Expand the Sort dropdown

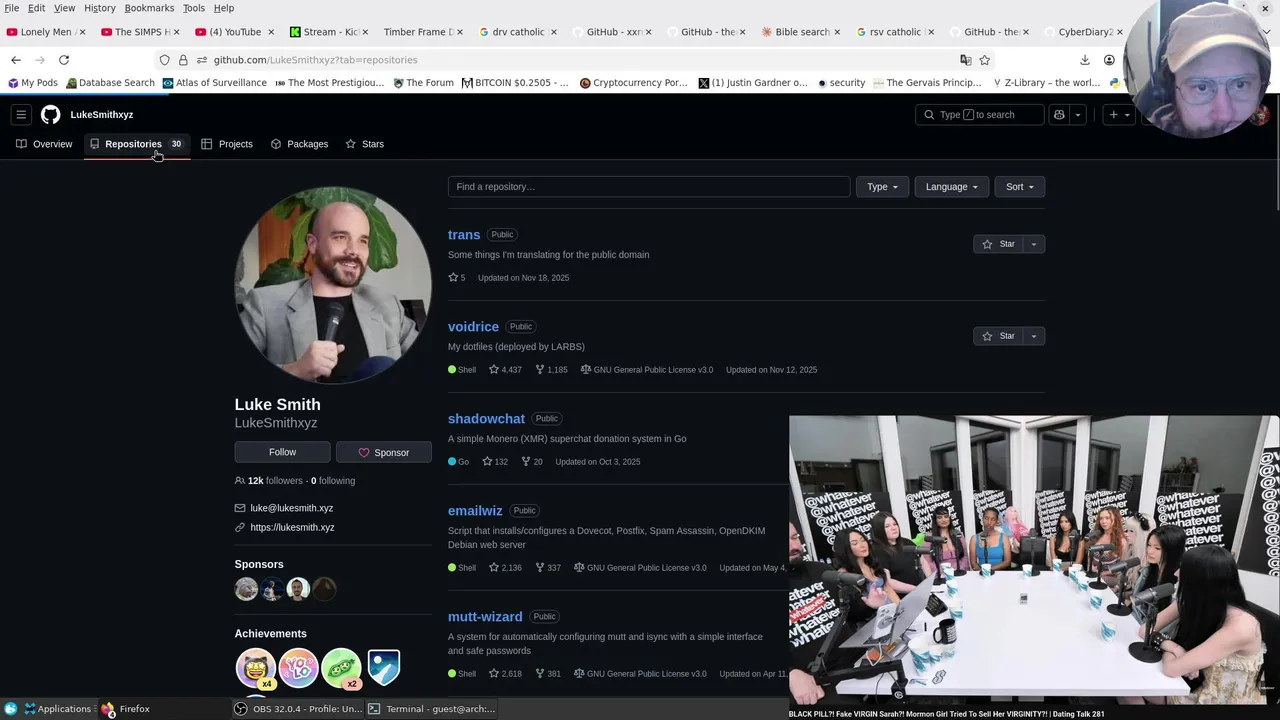tap(1019, 187)
